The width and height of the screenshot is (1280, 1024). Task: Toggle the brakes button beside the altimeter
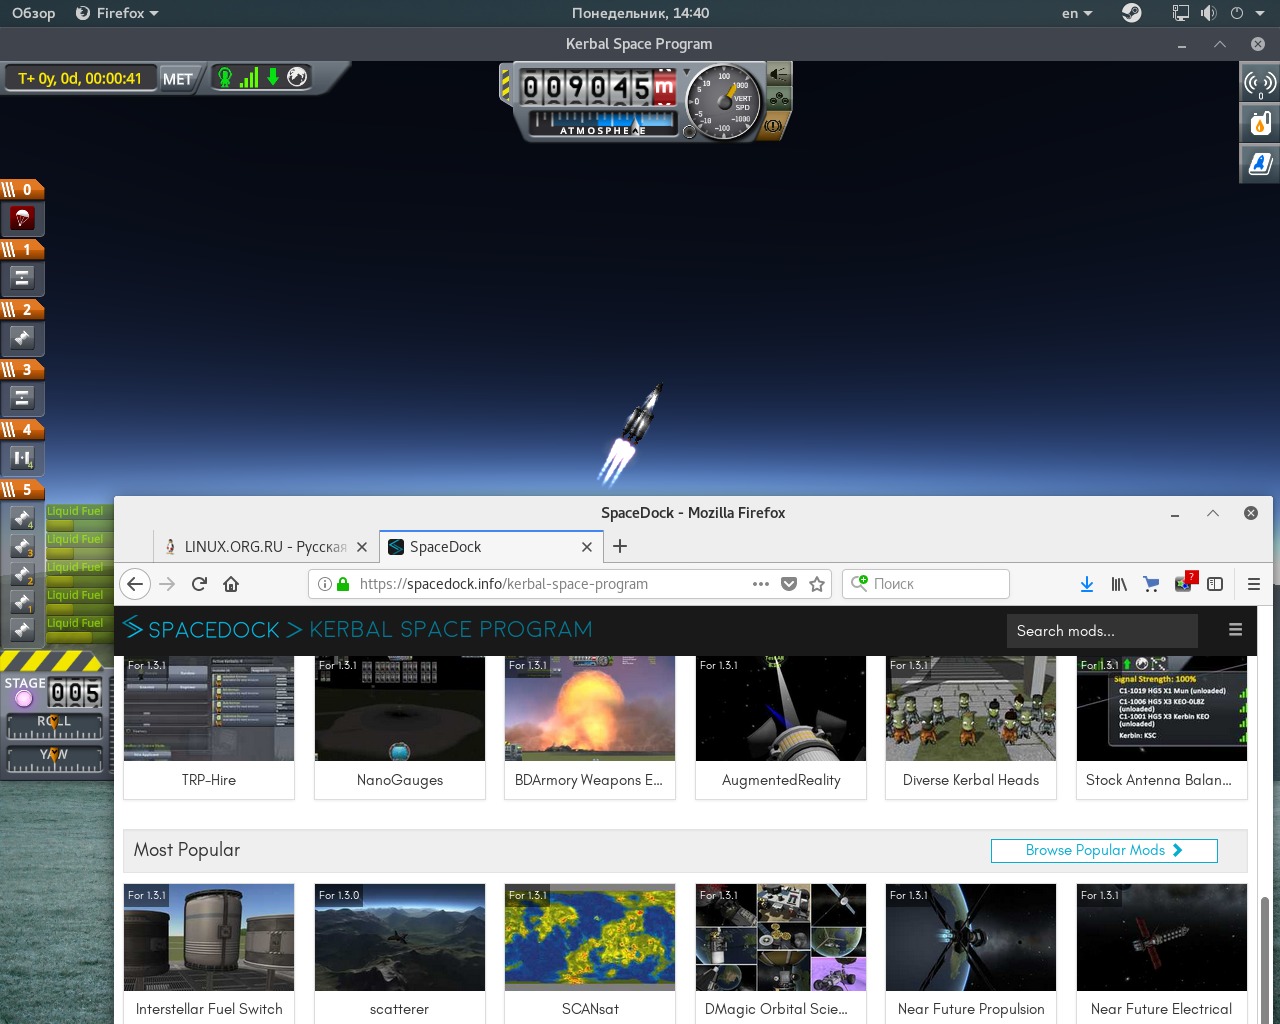(773, 126)
